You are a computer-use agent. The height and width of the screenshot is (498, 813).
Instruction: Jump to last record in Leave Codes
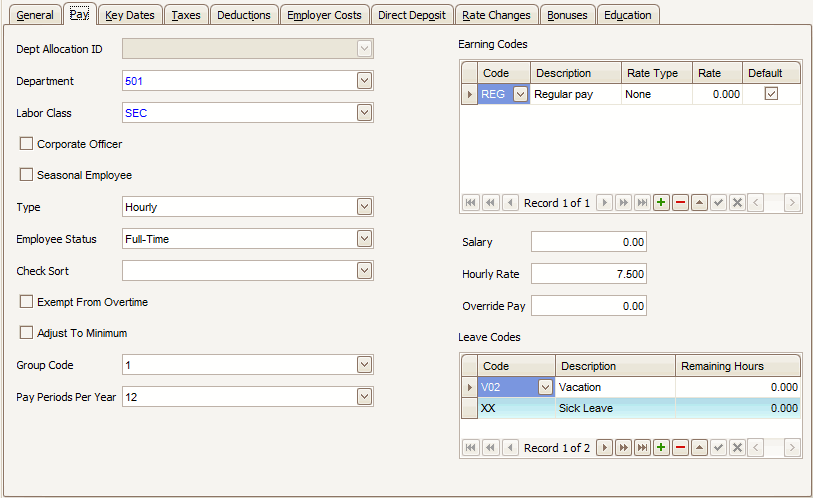pos(642,448)
